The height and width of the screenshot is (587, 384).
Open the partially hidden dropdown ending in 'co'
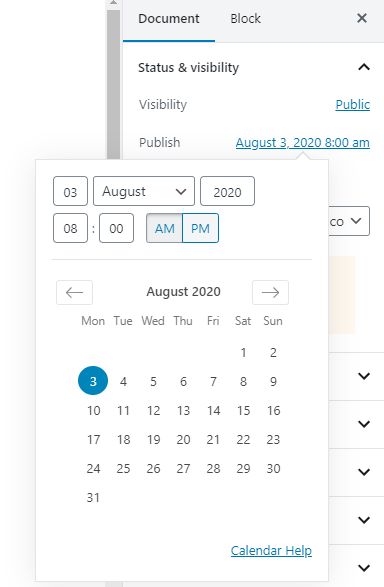point(349,221)
